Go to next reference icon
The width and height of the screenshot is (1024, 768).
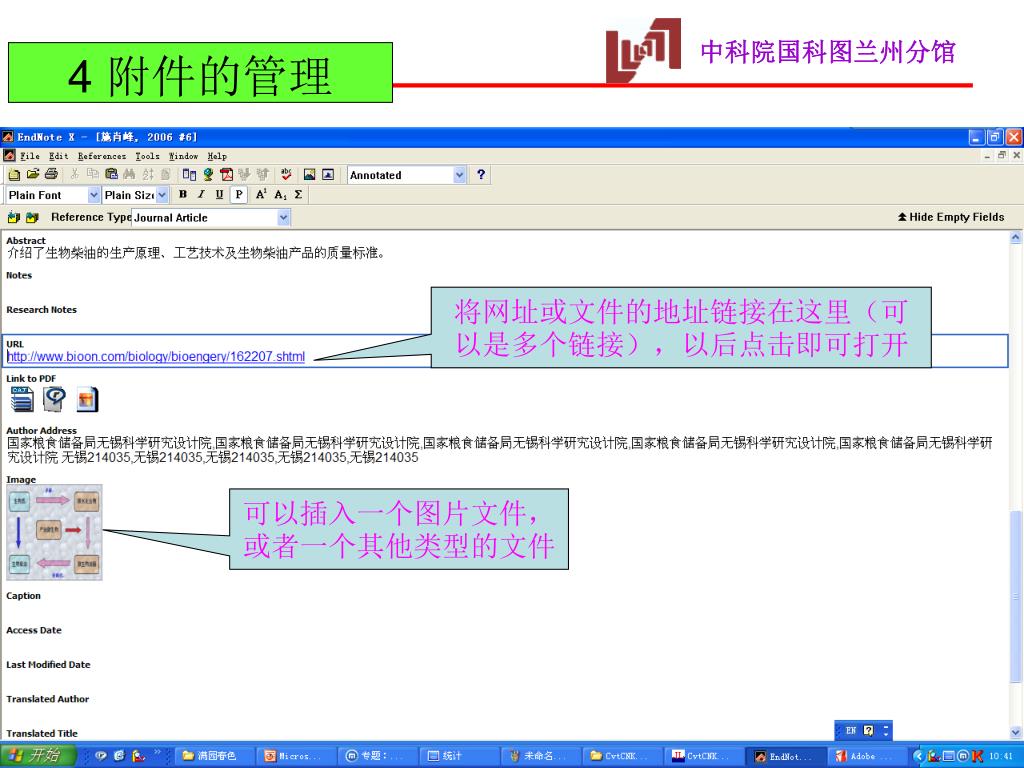(32, 217)
